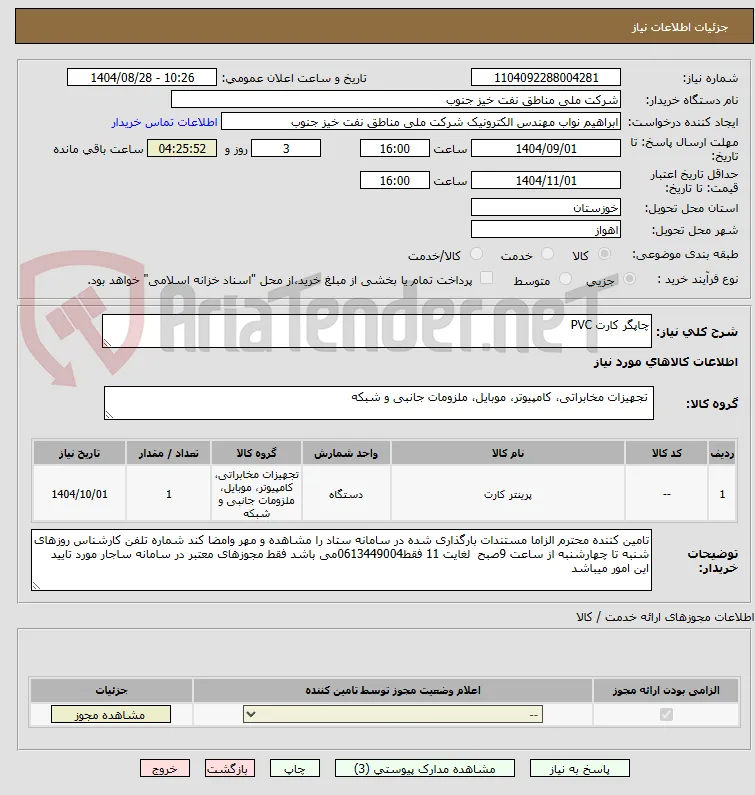Screen dimensions: 755x795
Task: Select the خدمت radio button
Action: (x=547, y=254)
